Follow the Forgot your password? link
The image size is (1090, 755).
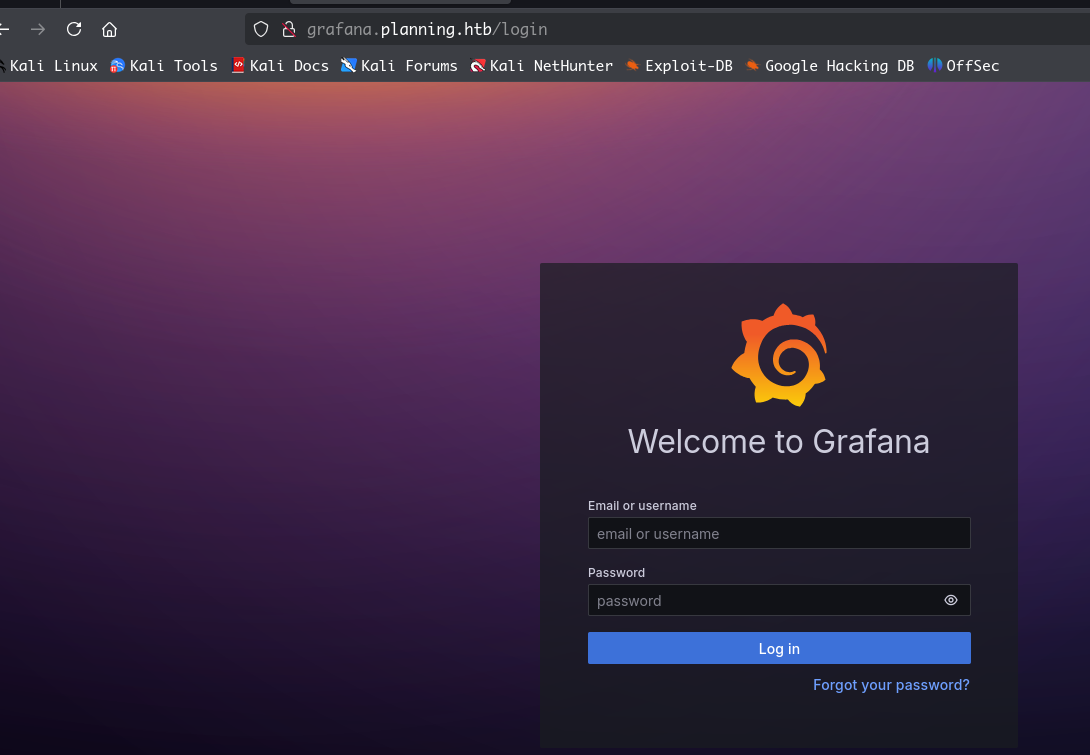point(891,685)
